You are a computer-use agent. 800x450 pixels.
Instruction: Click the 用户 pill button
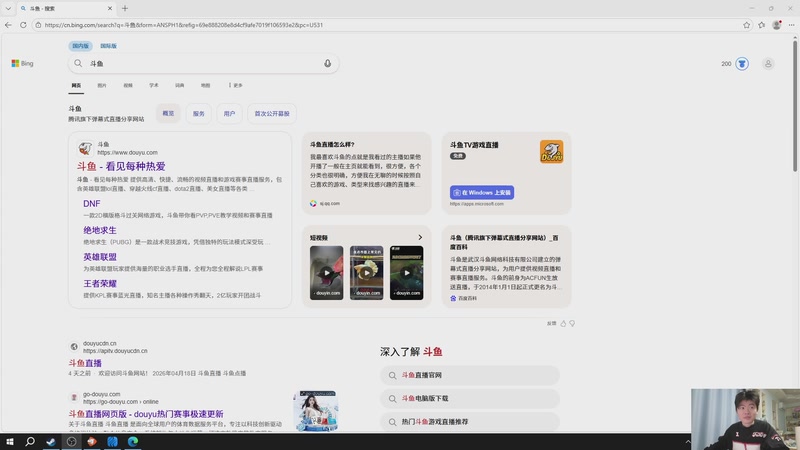[x=229, y=113]
